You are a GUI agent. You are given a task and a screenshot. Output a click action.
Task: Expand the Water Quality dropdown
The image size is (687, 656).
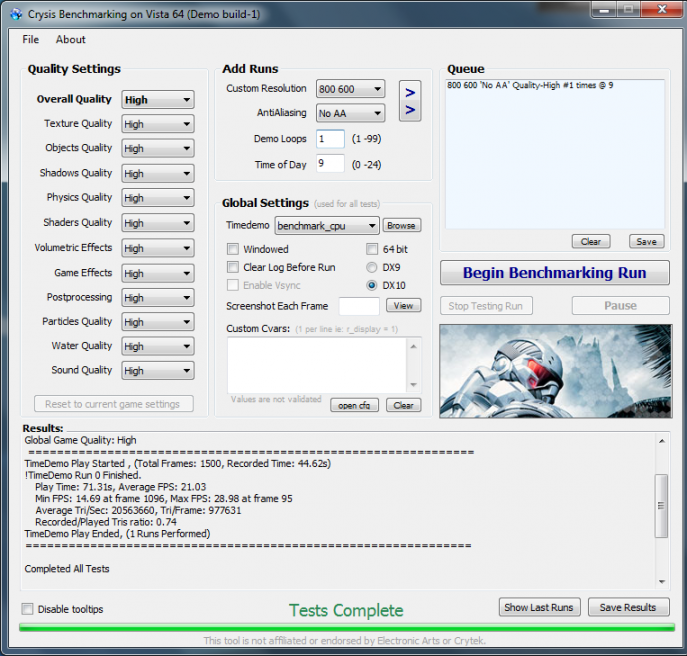pyautogui.click(x=158, y=347)
